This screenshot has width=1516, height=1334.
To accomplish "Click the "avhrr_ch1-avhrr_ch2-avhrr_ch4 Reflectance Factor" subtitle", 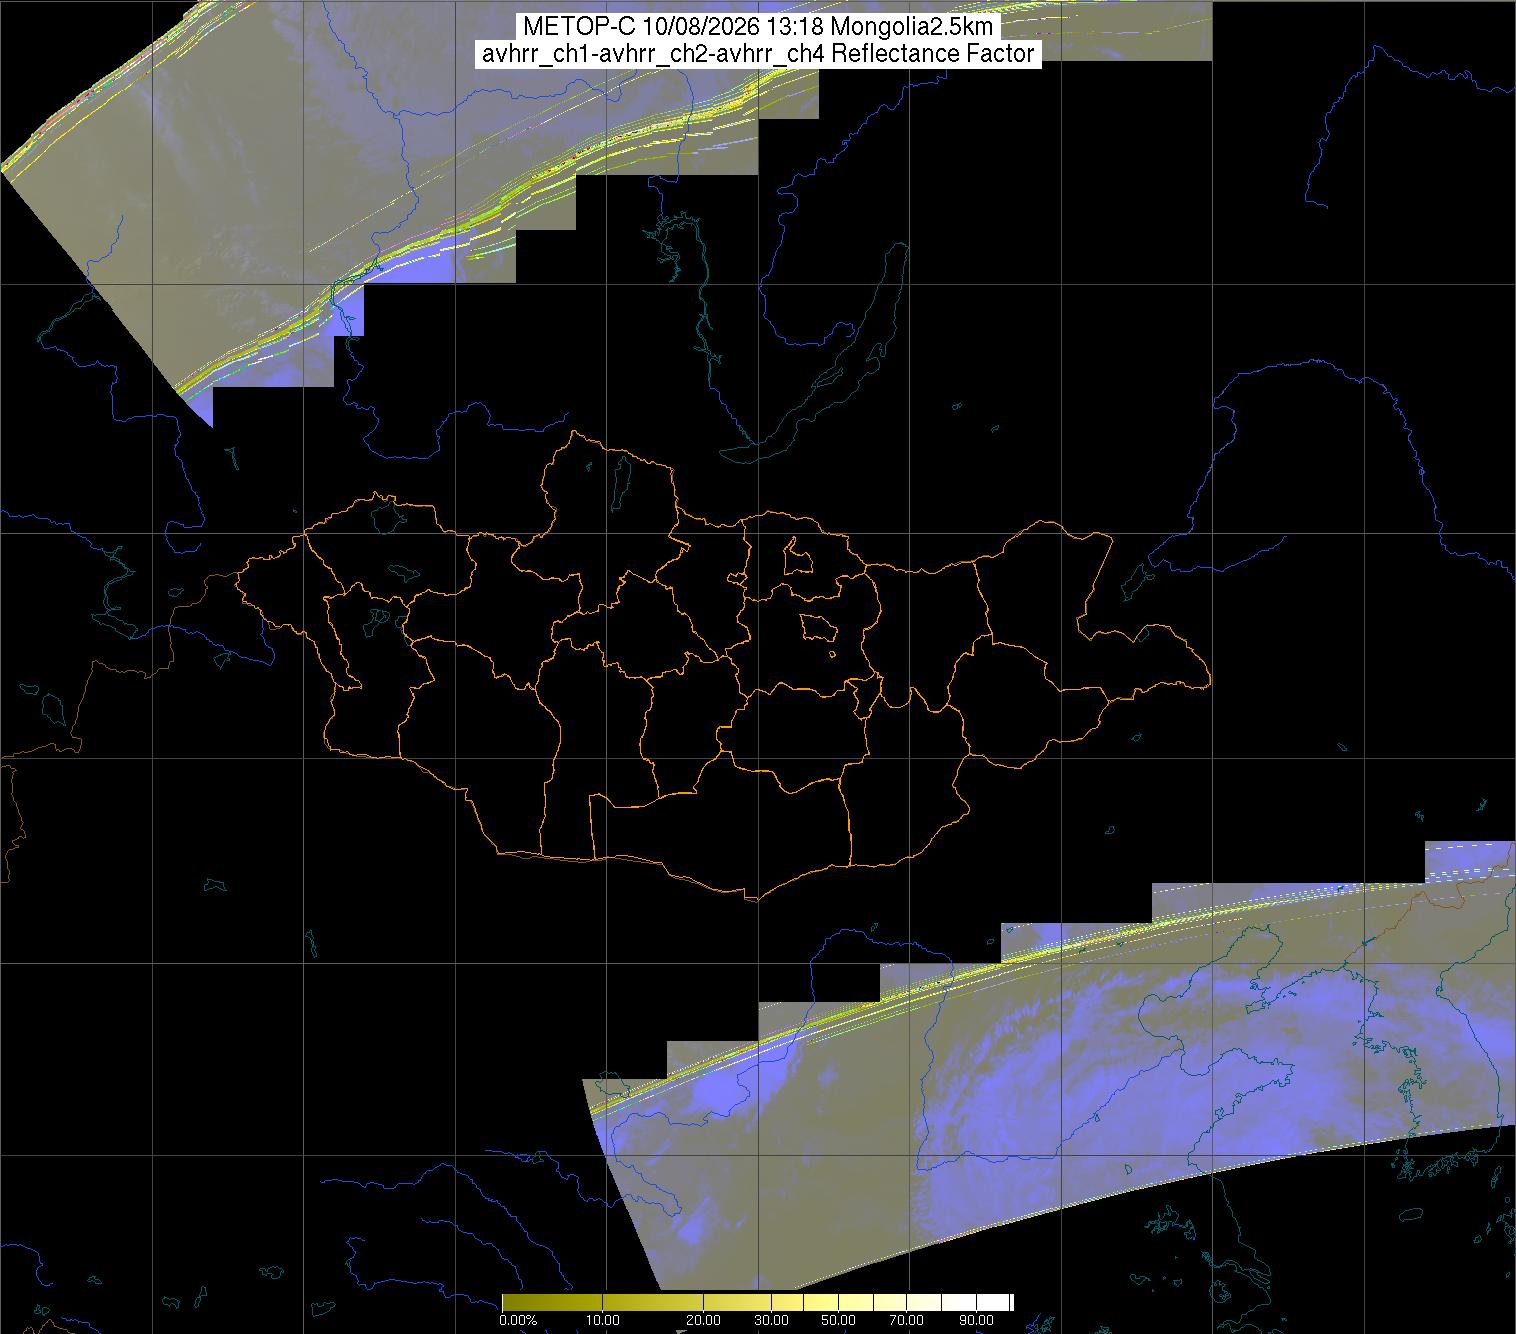I will [x=757, y=55].
